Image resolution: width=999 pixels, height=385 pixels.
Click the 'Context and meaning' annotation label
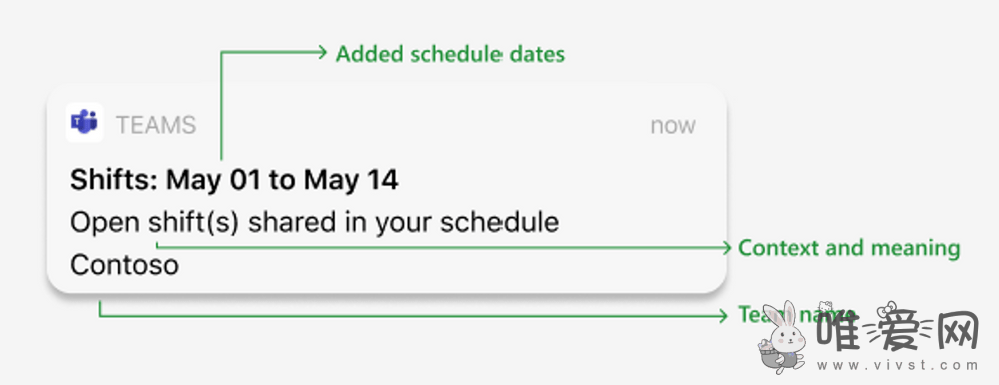[x=849, y=248]
